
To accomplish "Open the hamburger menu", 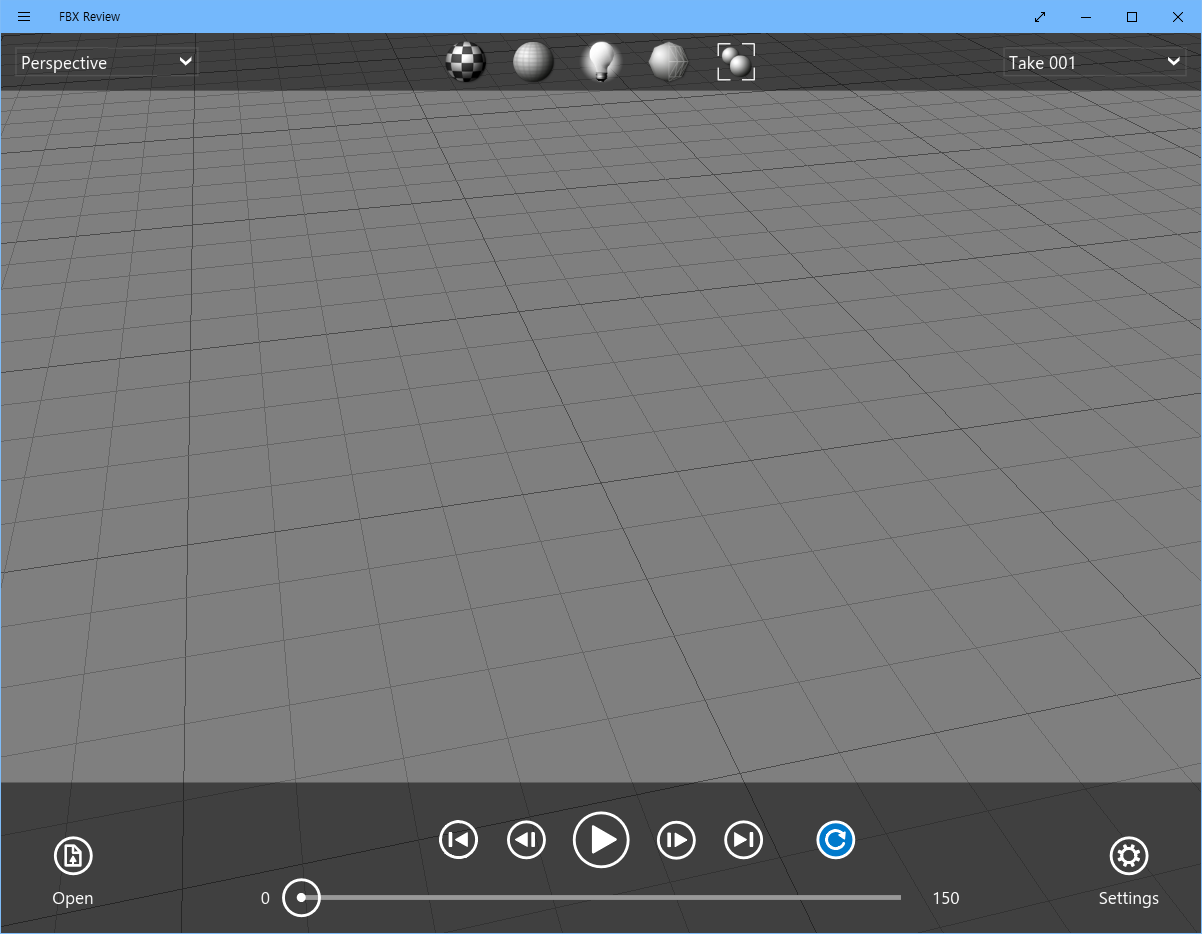I will point(24,16).
